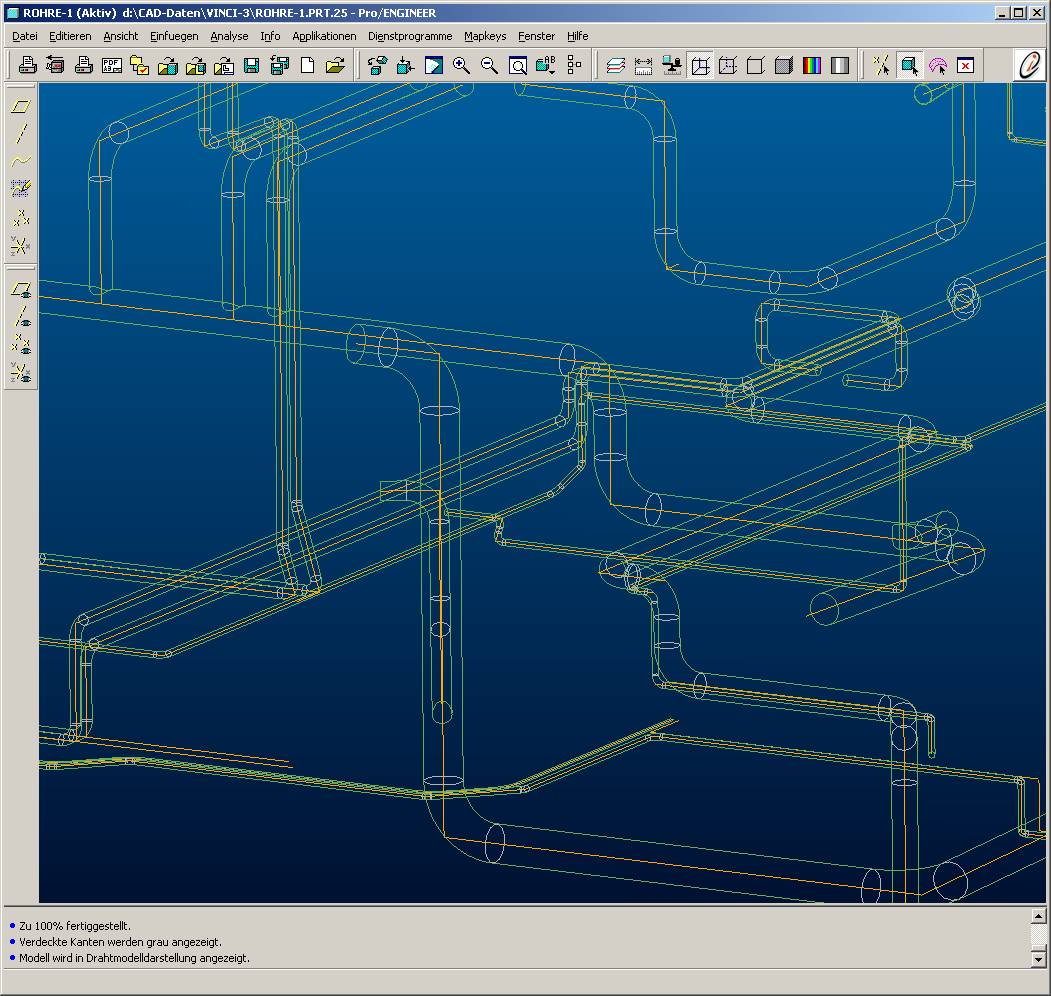Viewport: 1051px width, 996px height.
Task: Open the layers stacked sheets icon
Action: [x=615, y=65]
